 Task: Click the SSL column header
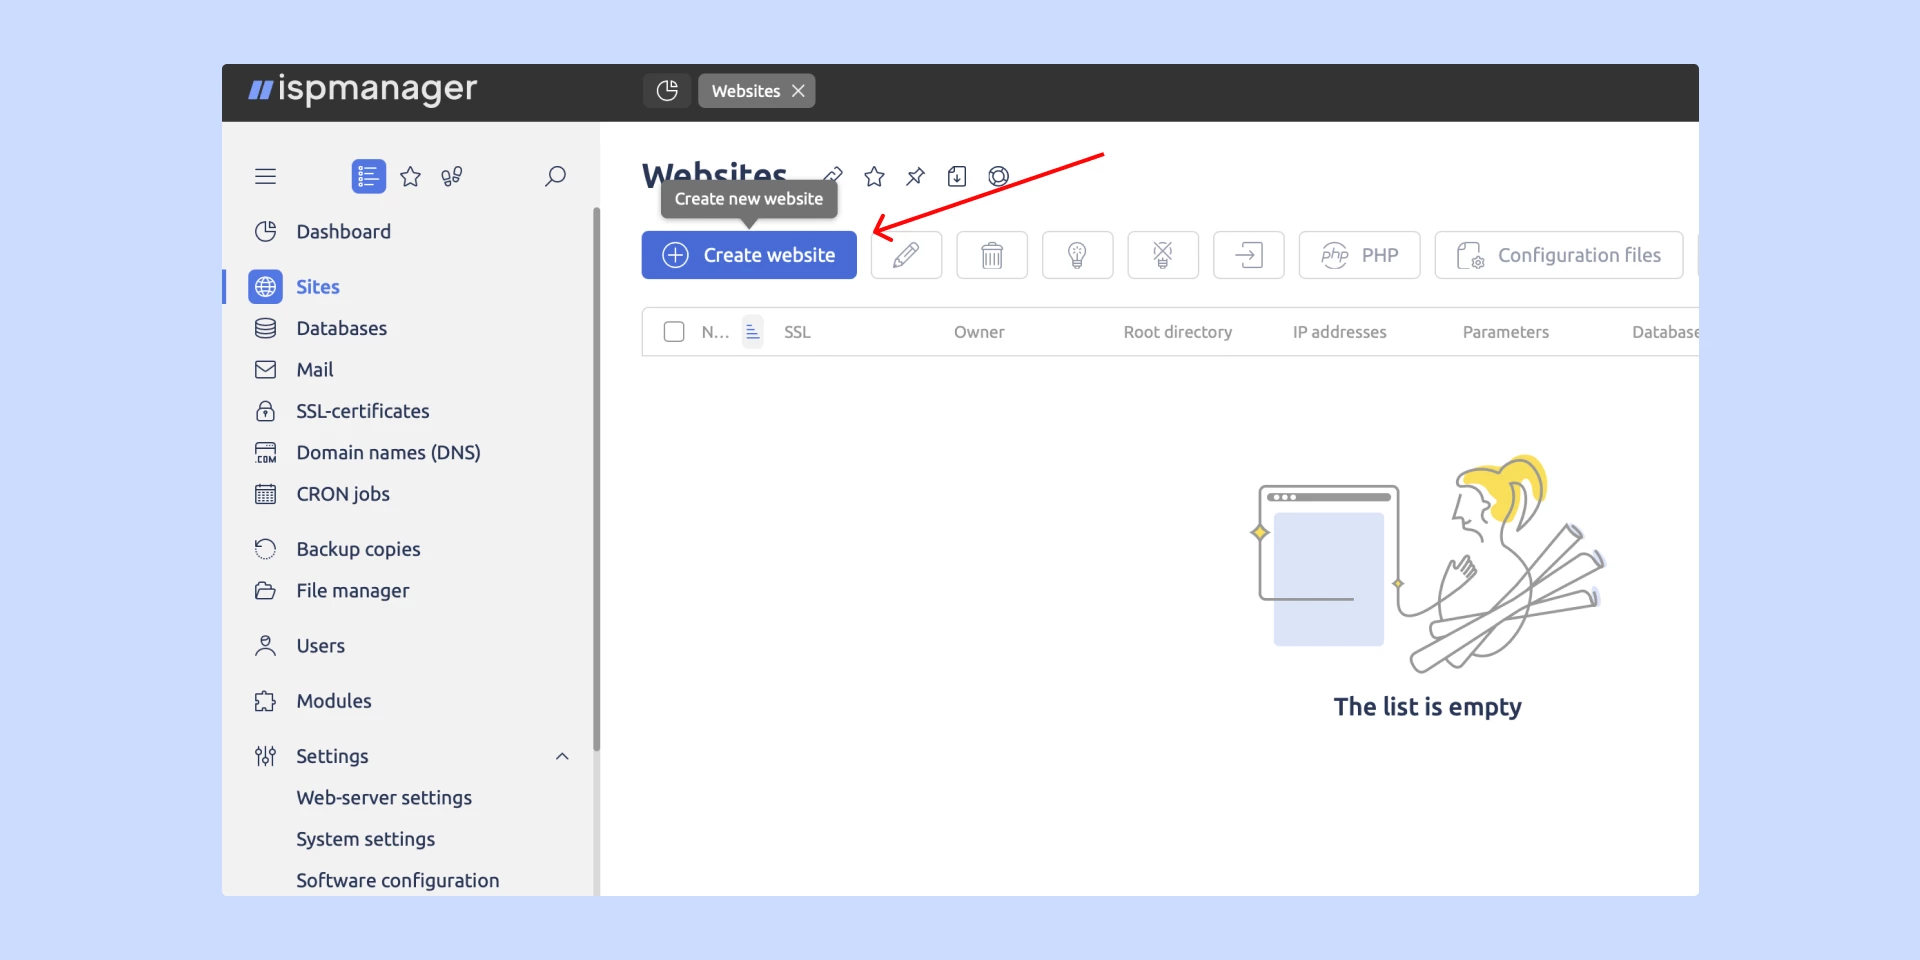(x=797, y=332)
